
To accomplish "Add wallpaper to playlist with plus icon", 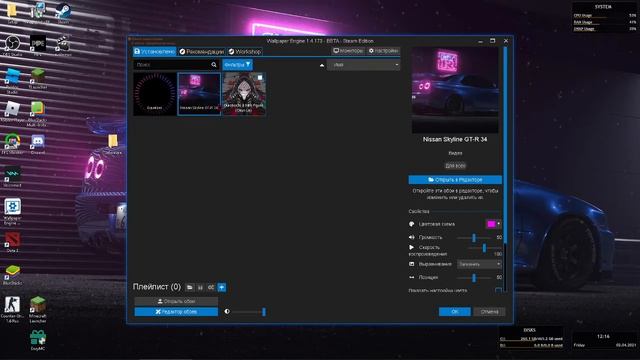I will (x=222, y=287).
